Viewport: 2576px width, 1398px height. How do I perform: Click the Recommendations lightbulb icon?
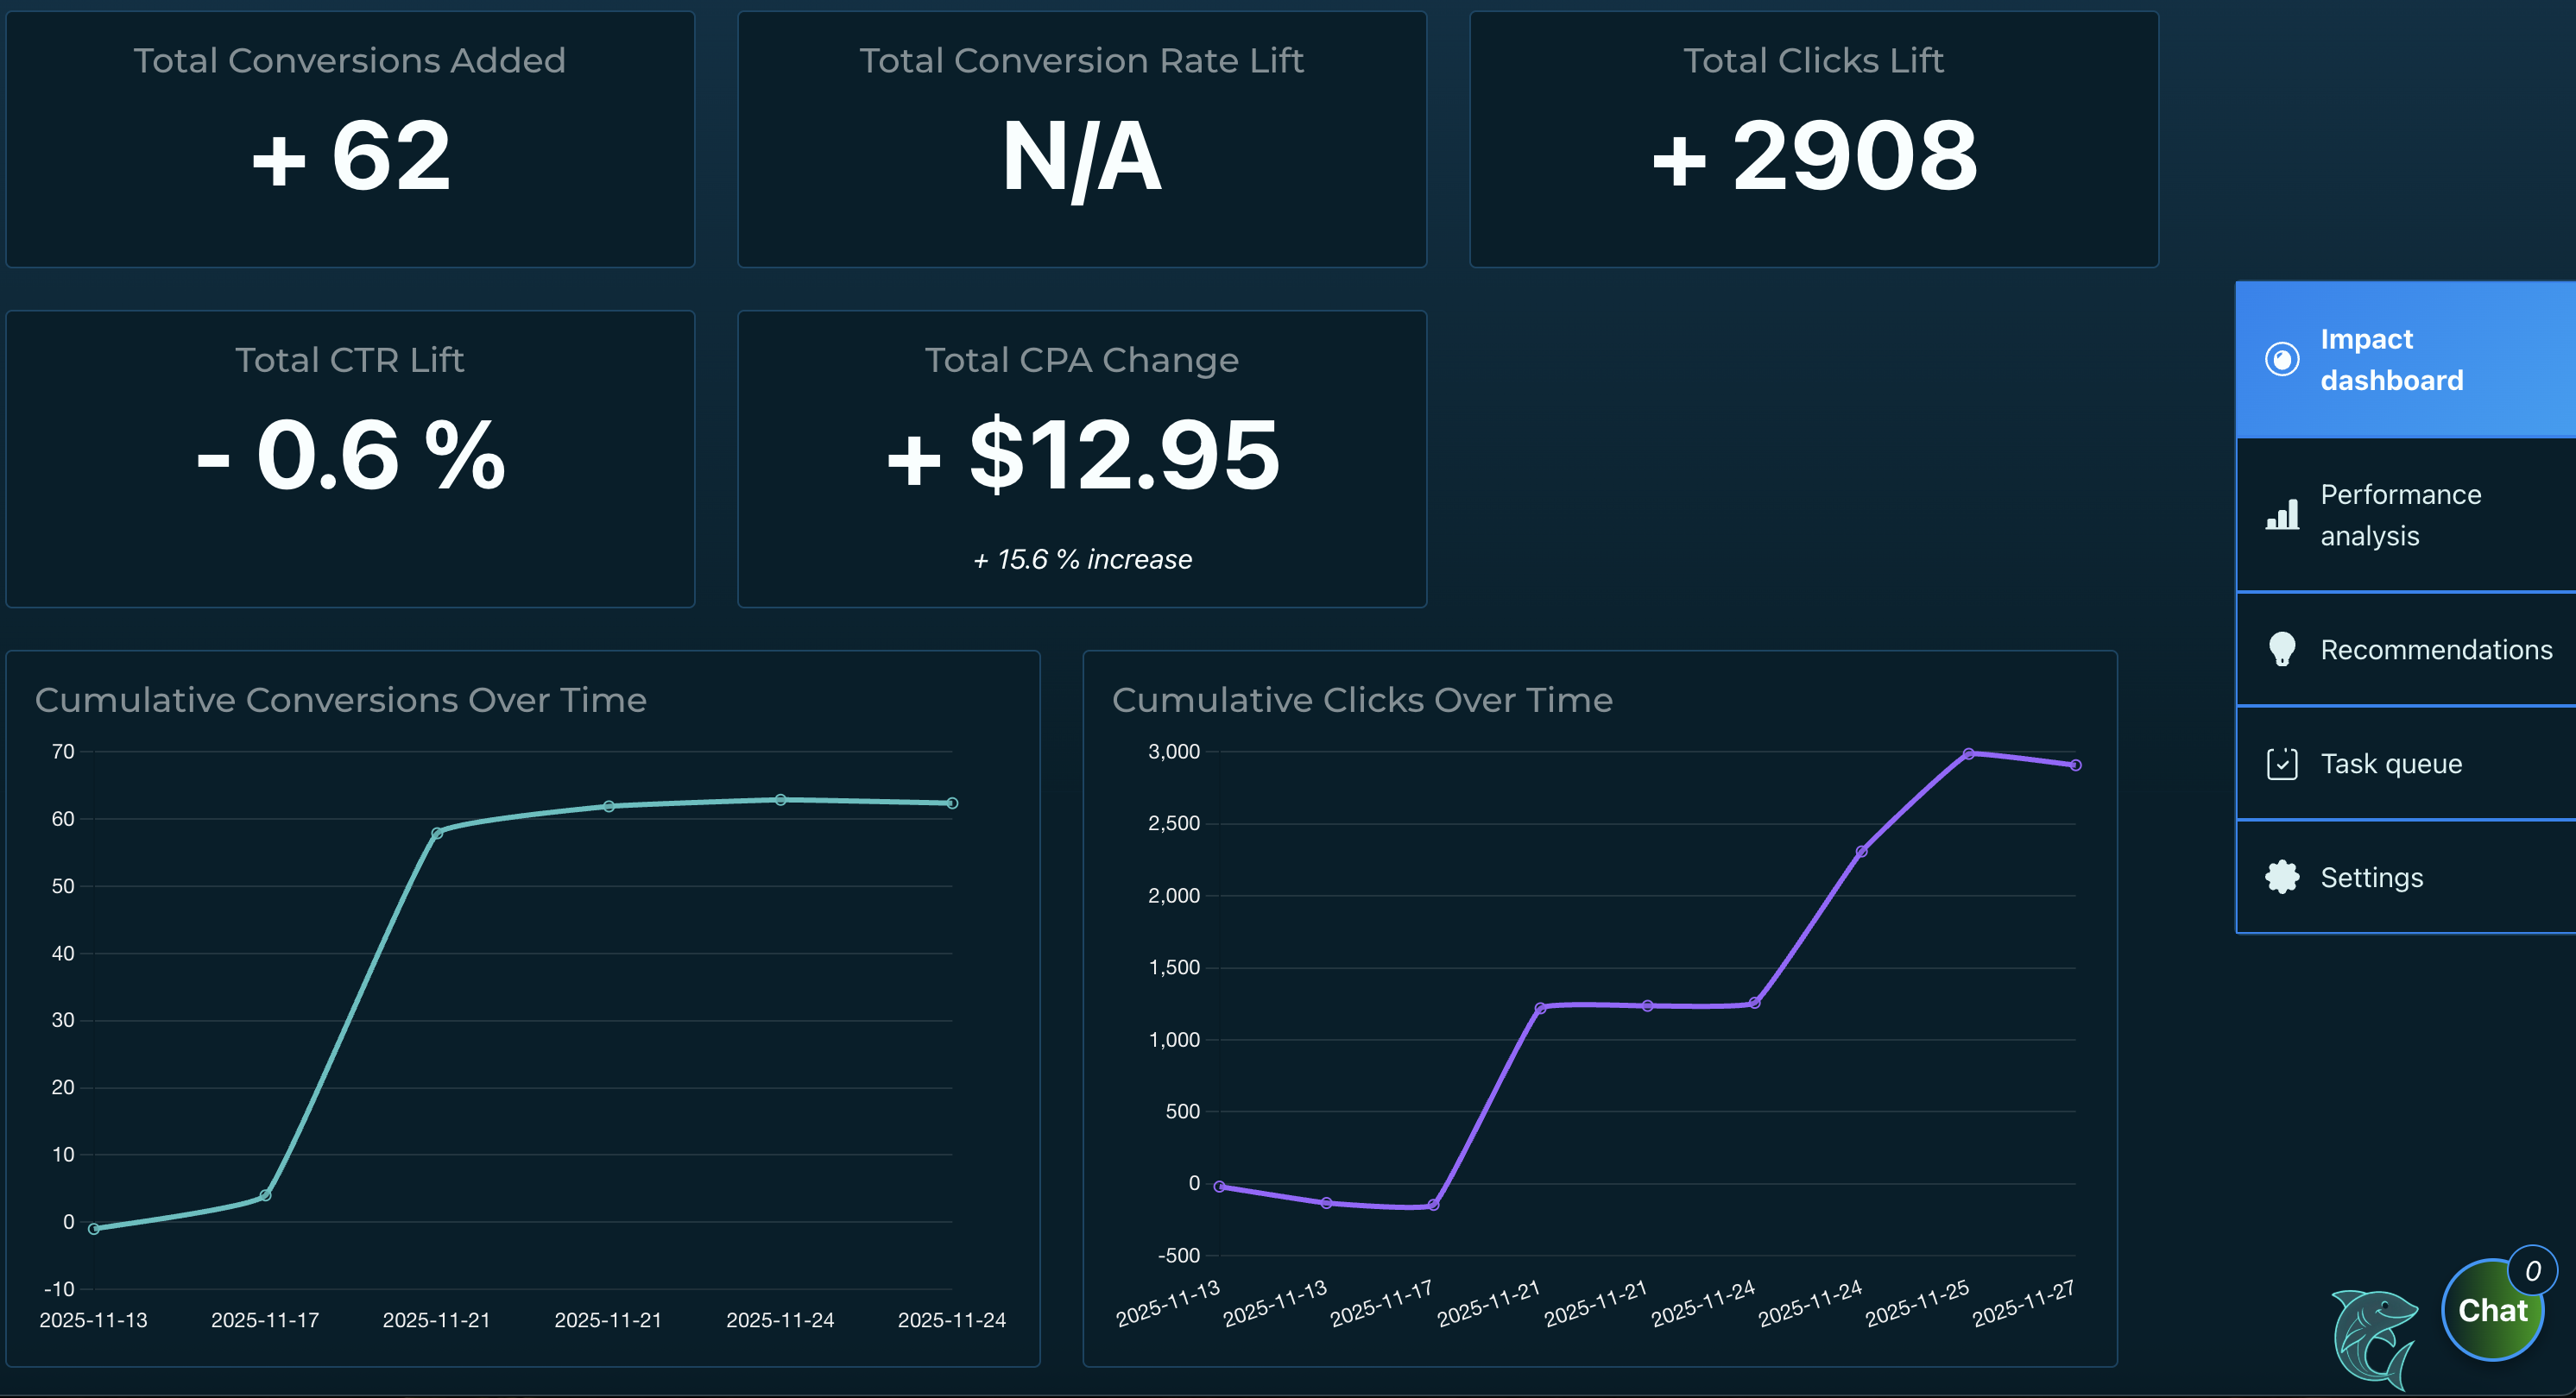[x=2281, y=649]
